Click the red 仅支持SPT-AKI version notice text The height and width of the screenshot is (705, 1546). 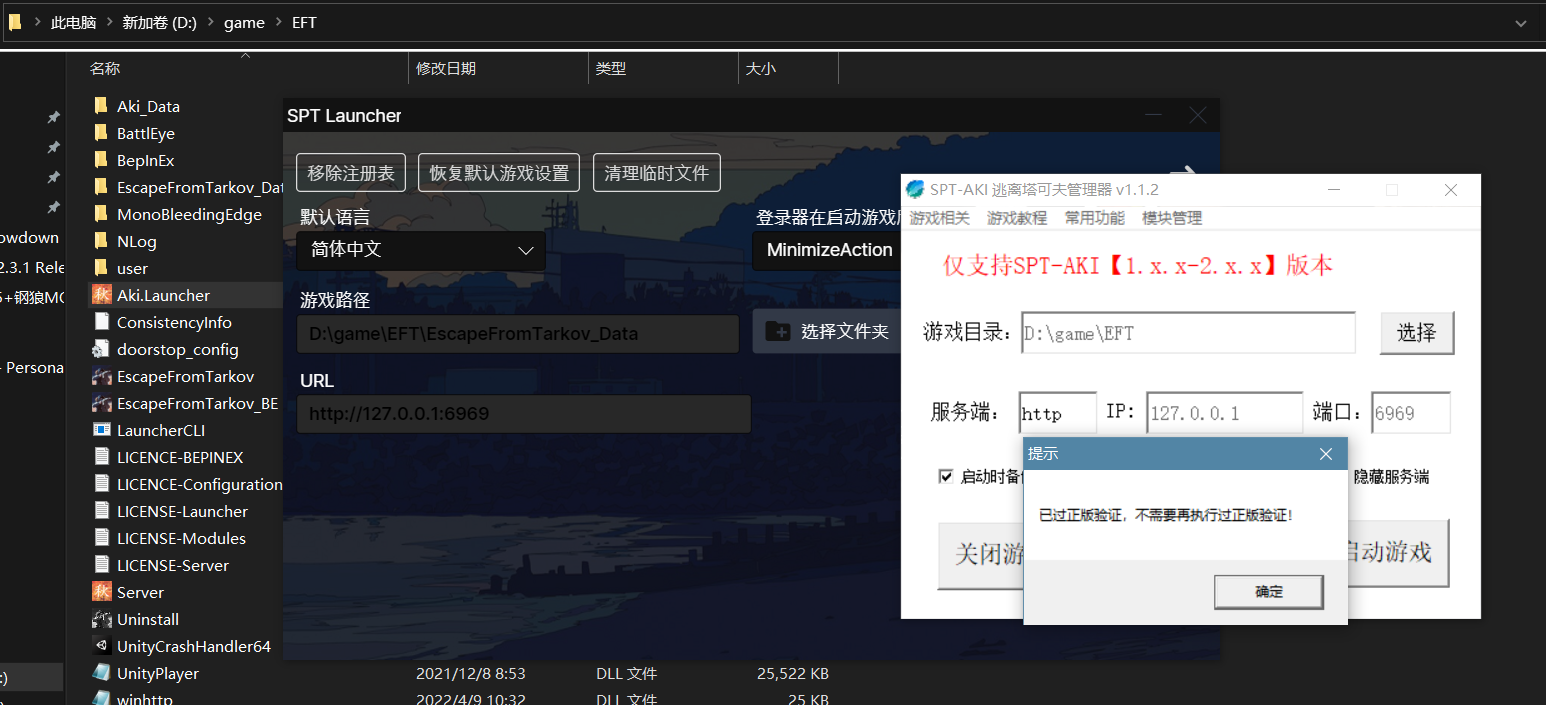click(1138, 266)
